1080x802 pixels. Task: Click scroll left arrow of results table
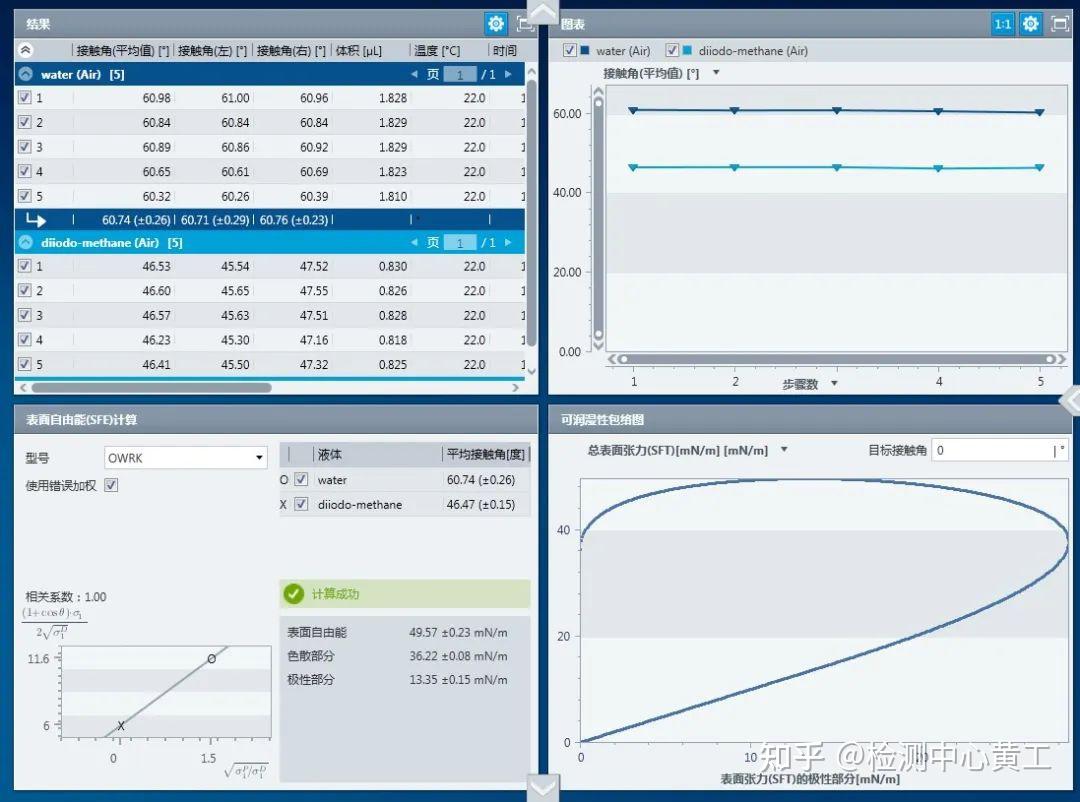coord(23,388)
